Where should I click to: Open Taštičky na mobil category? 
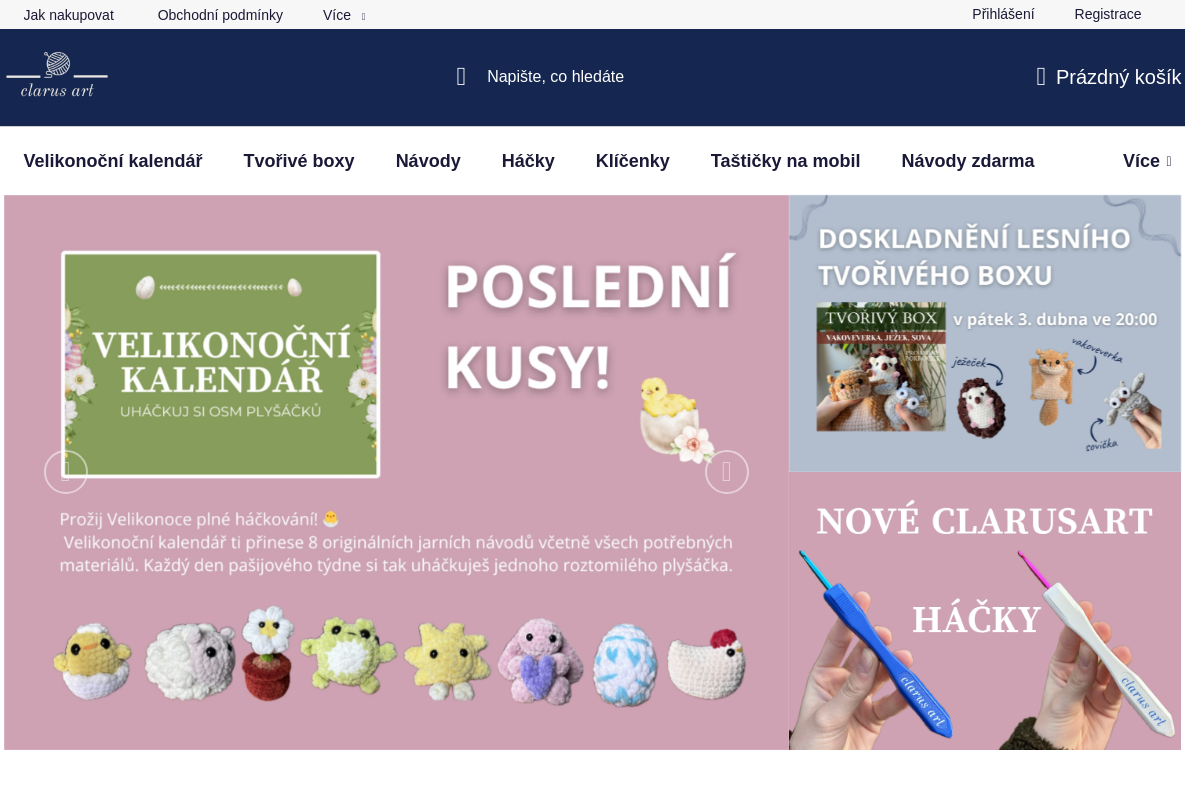click(785, 161)
